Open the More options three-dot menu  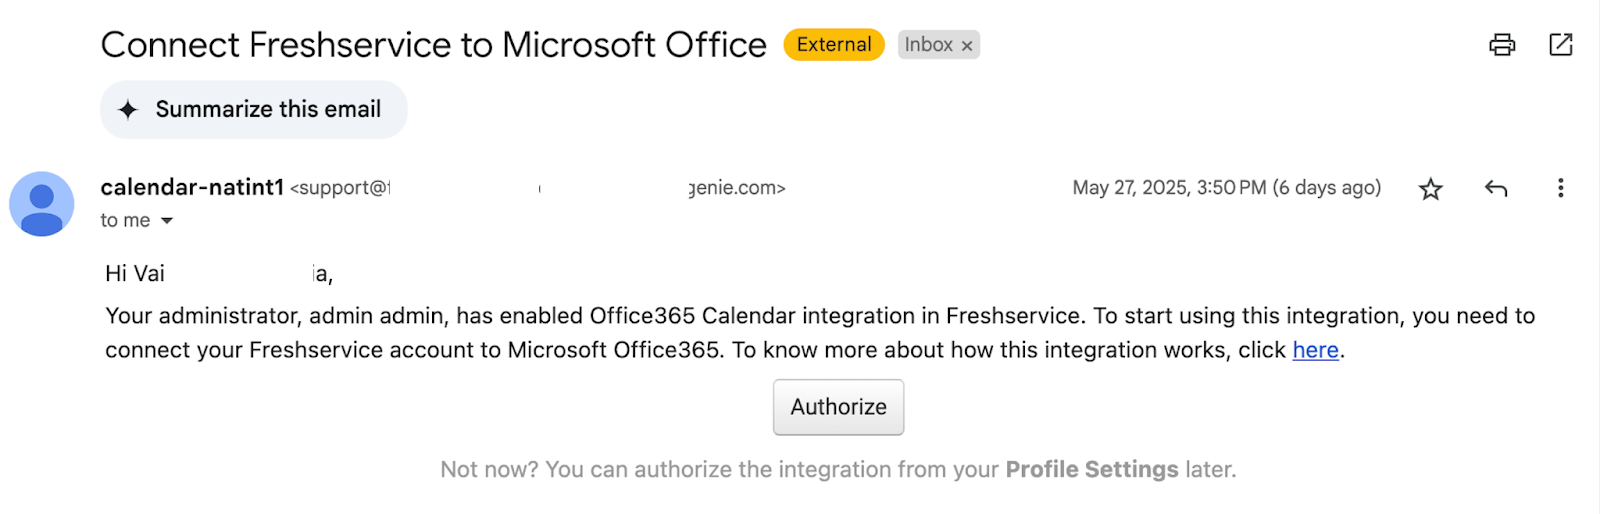click(1560, 188)
